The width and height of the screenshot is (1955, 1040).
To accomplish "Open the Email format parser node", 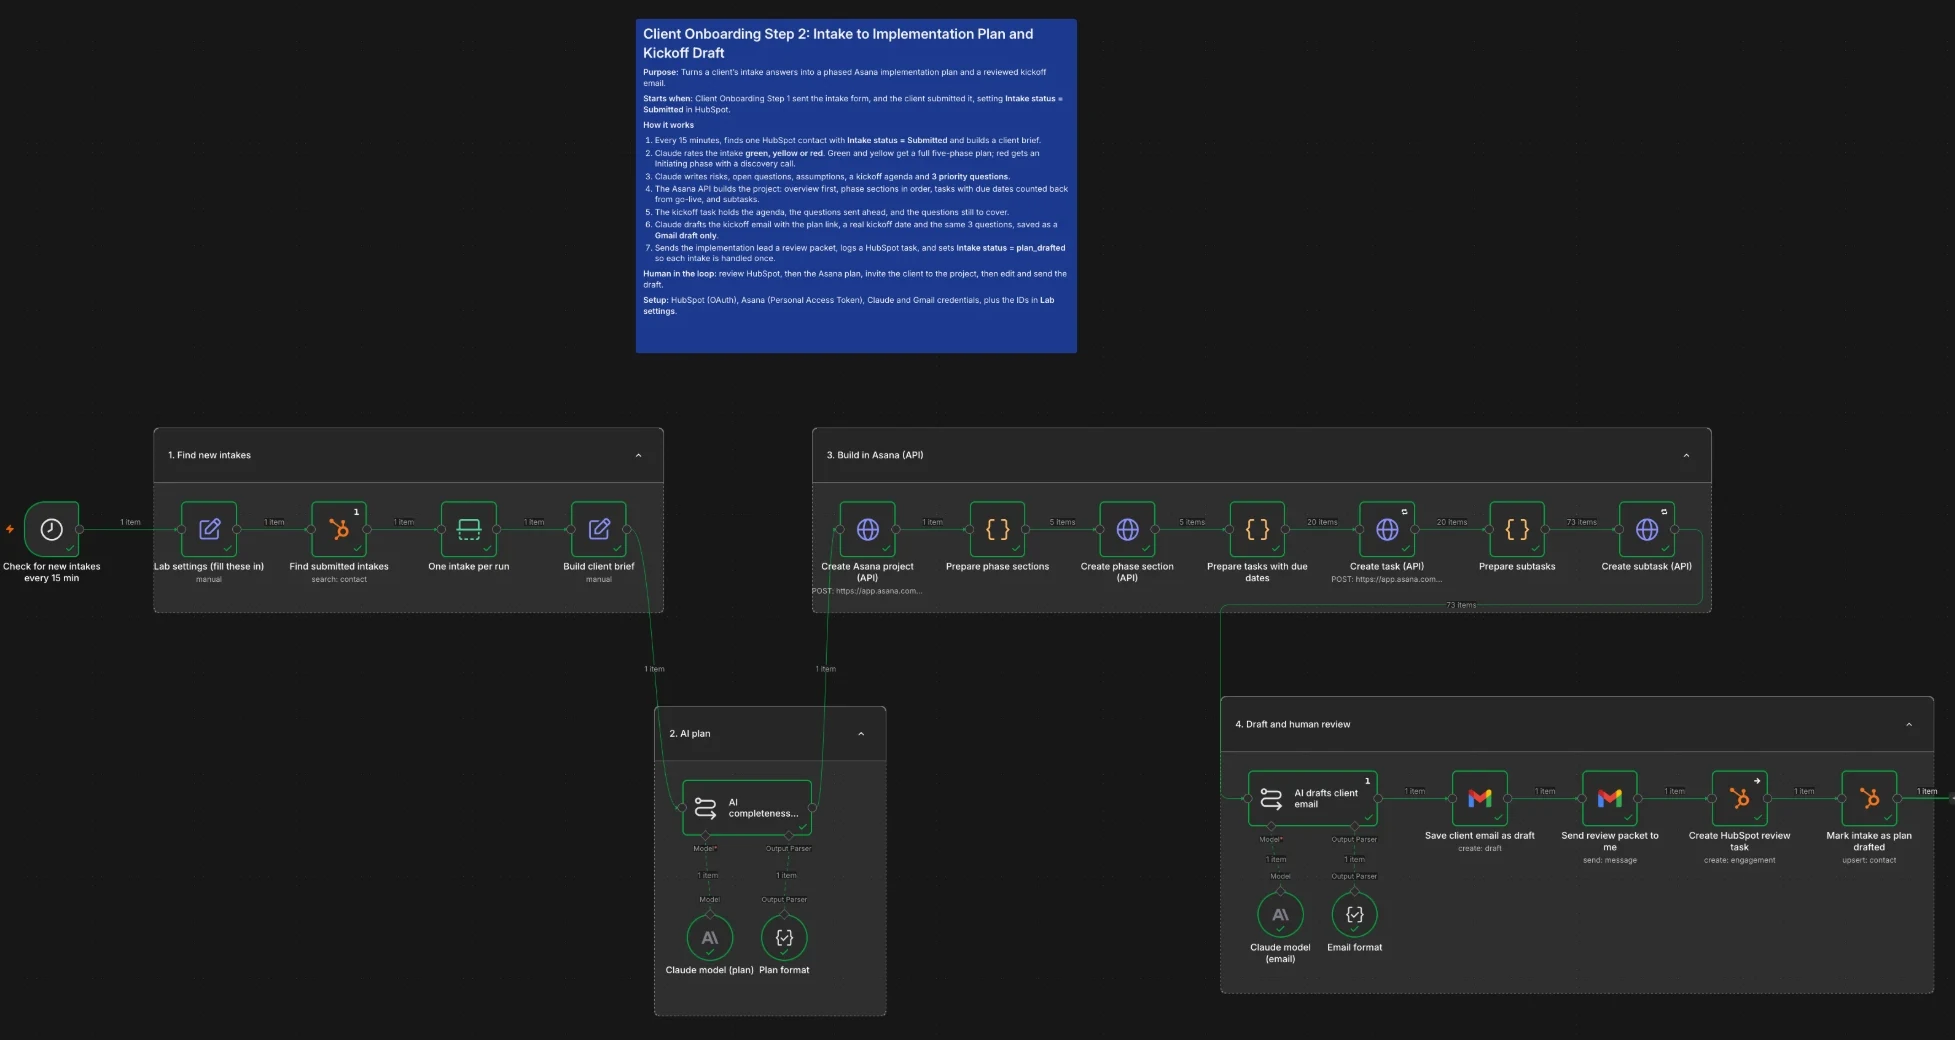I will (x=1355, y=915).
